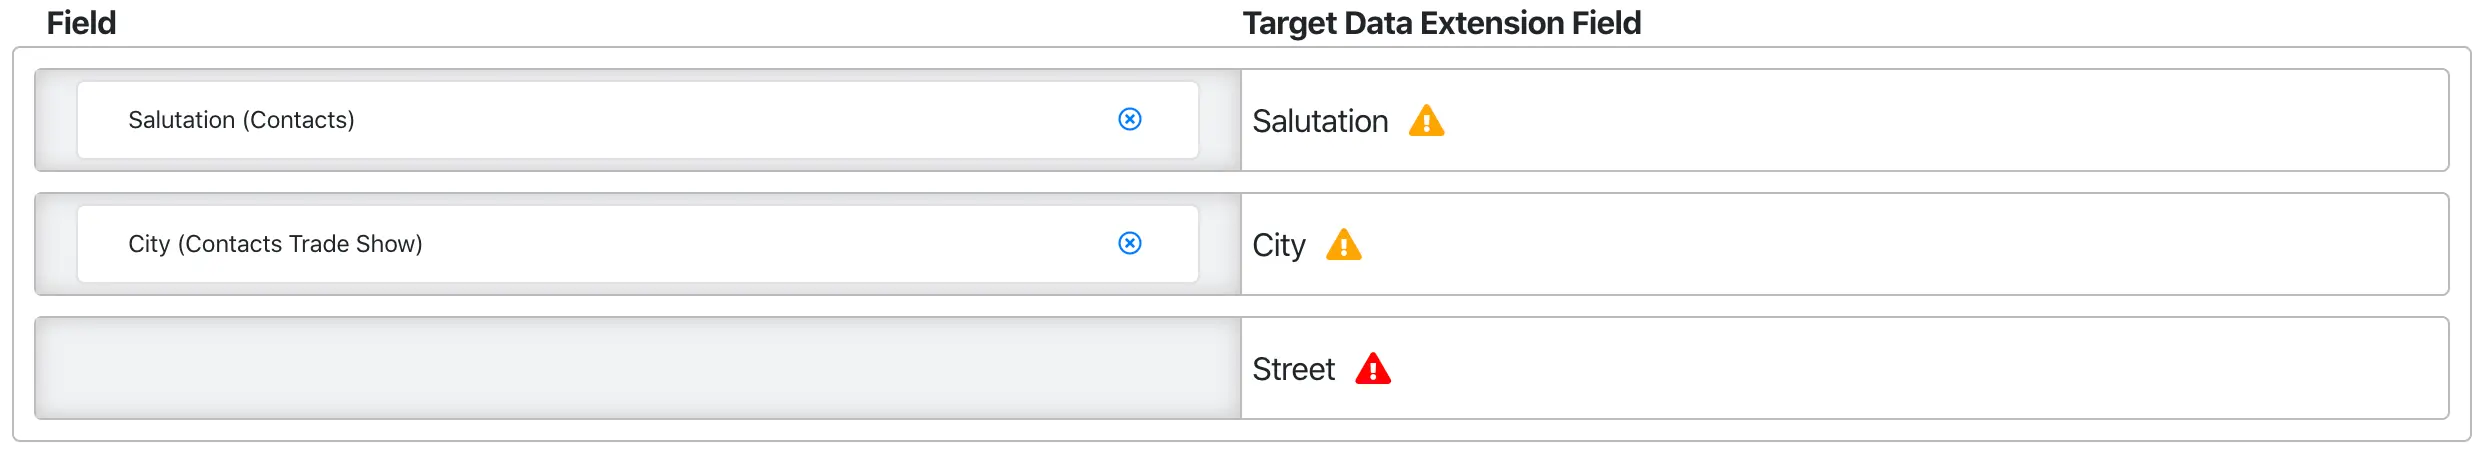Click the Street target field label
The width and height of the screenshot is (2486, 468).
pyautogui.click(x=1293, y=369)
